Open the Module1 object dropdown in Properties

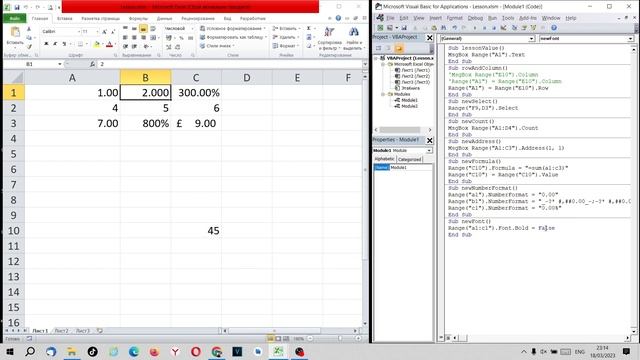coord(429,151)
